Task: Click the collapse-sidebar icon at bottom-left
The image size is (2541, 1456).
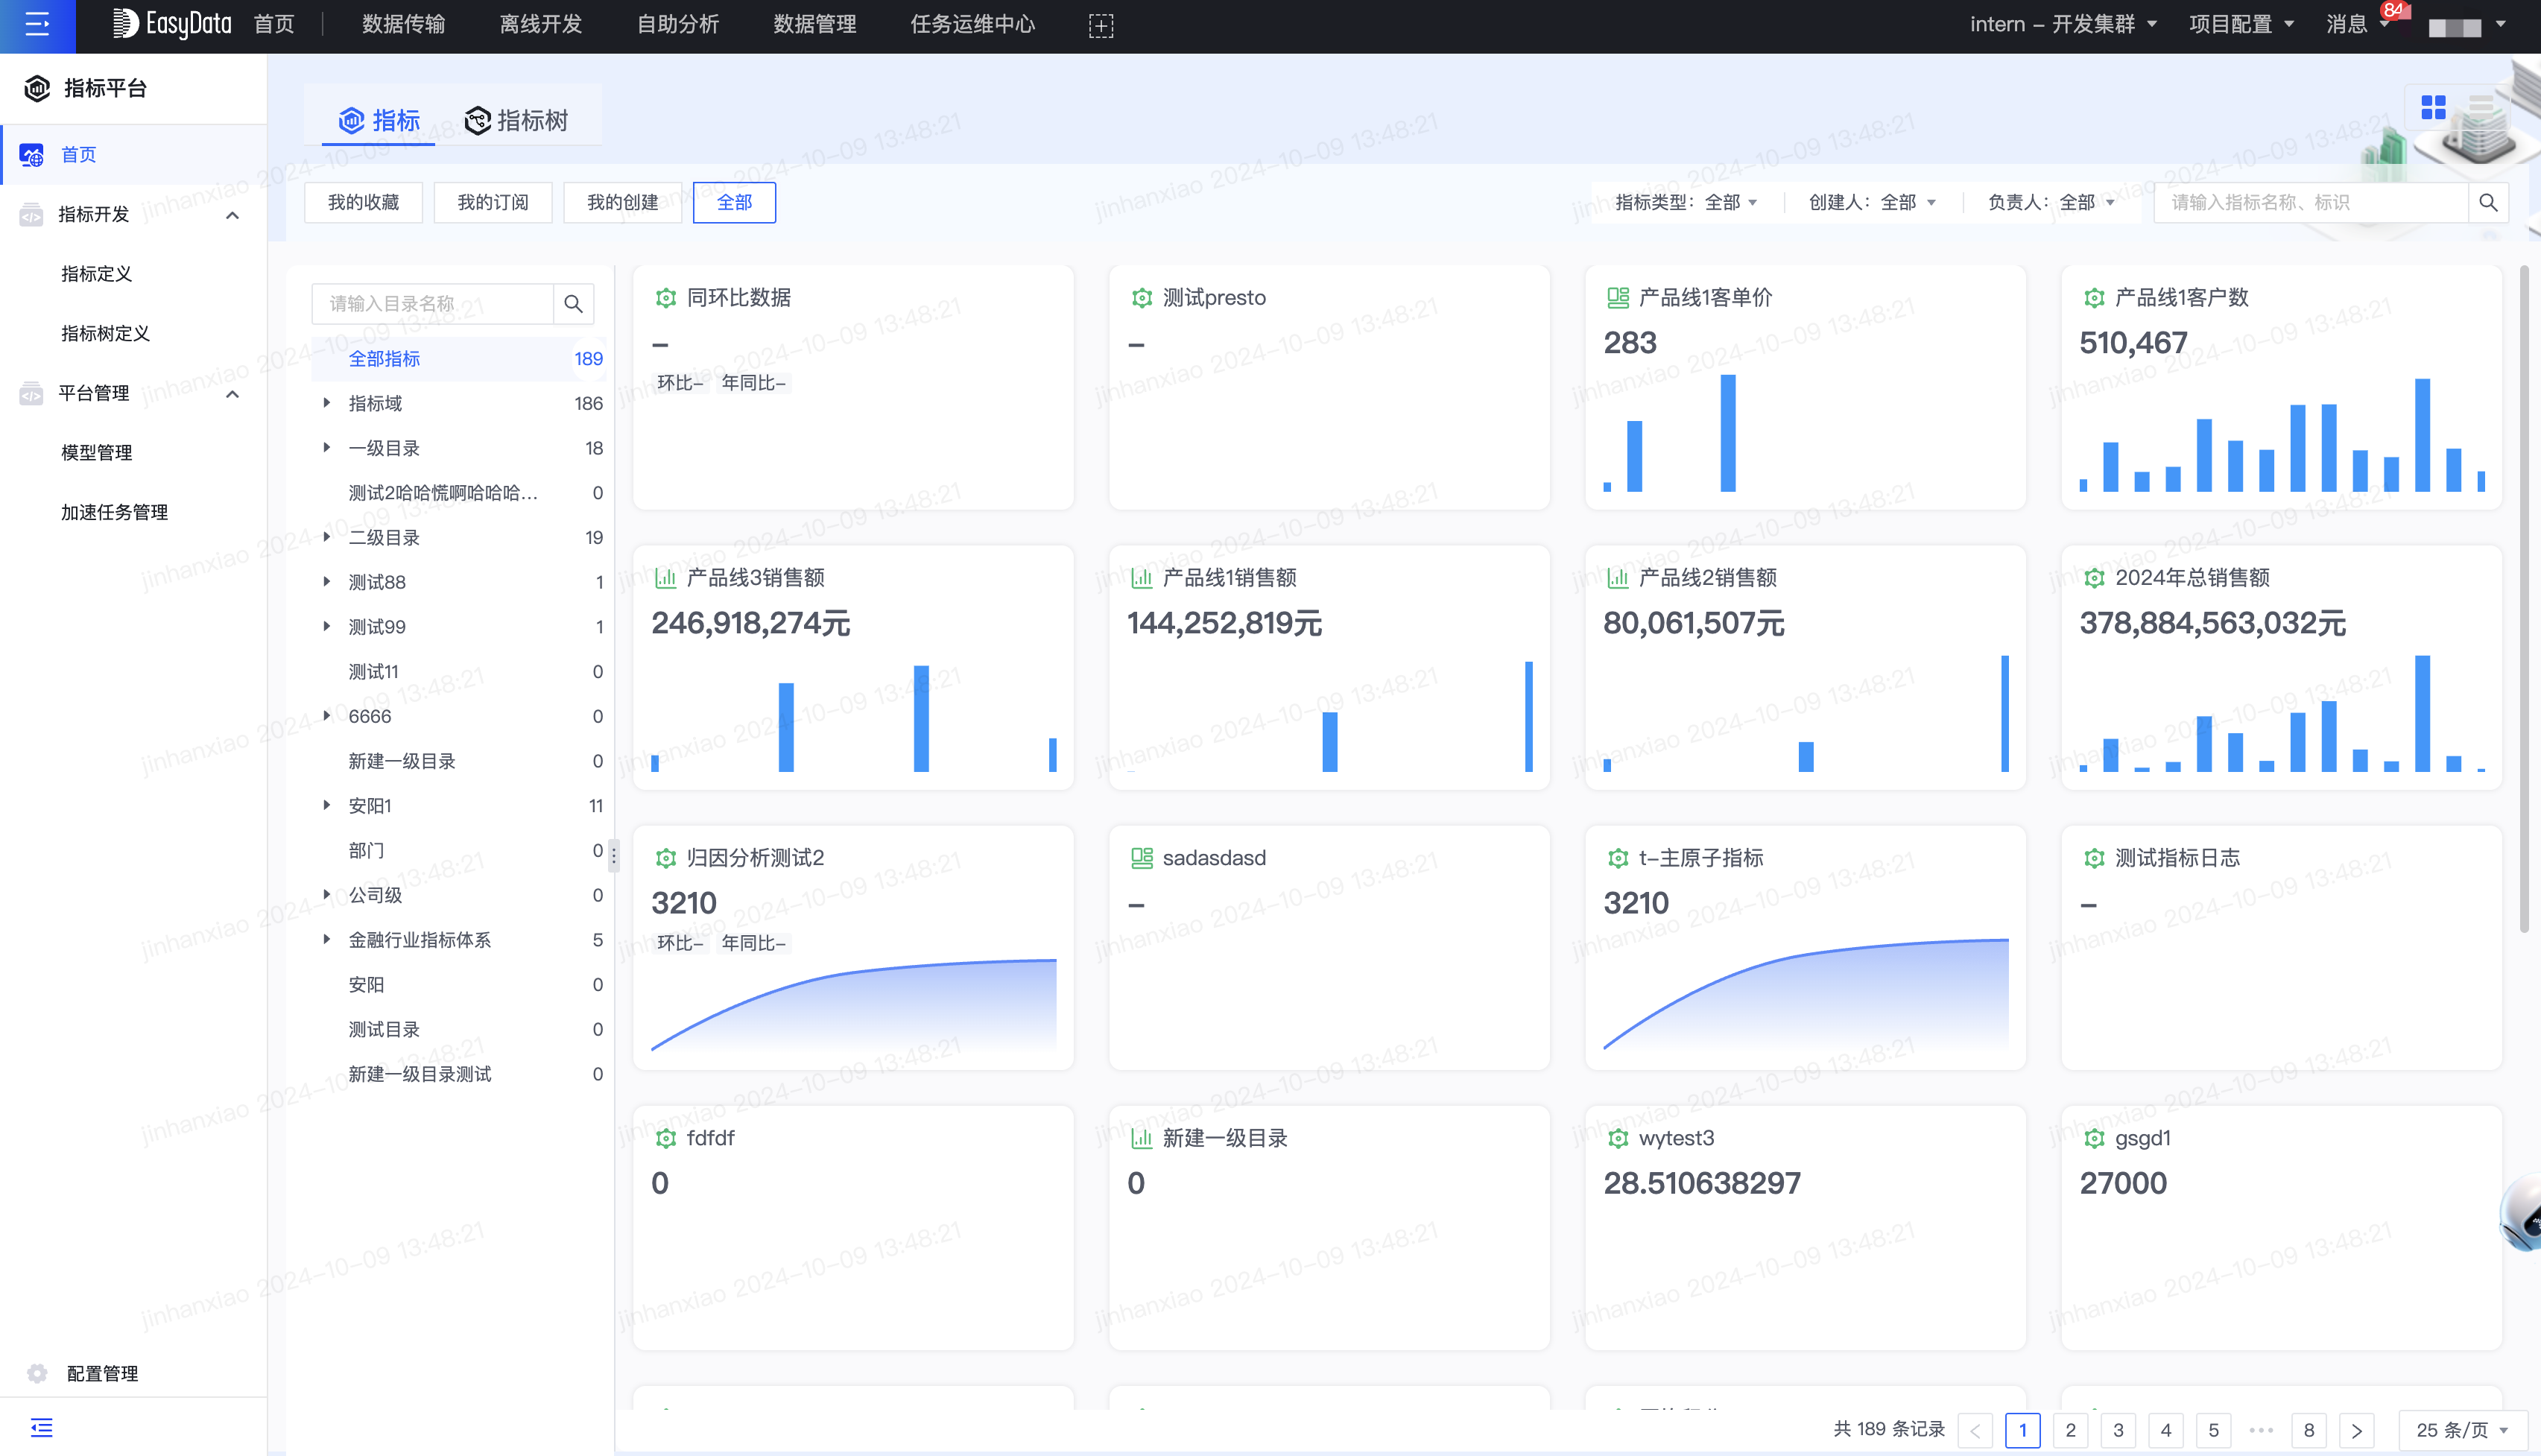Action: [42, 1427]
